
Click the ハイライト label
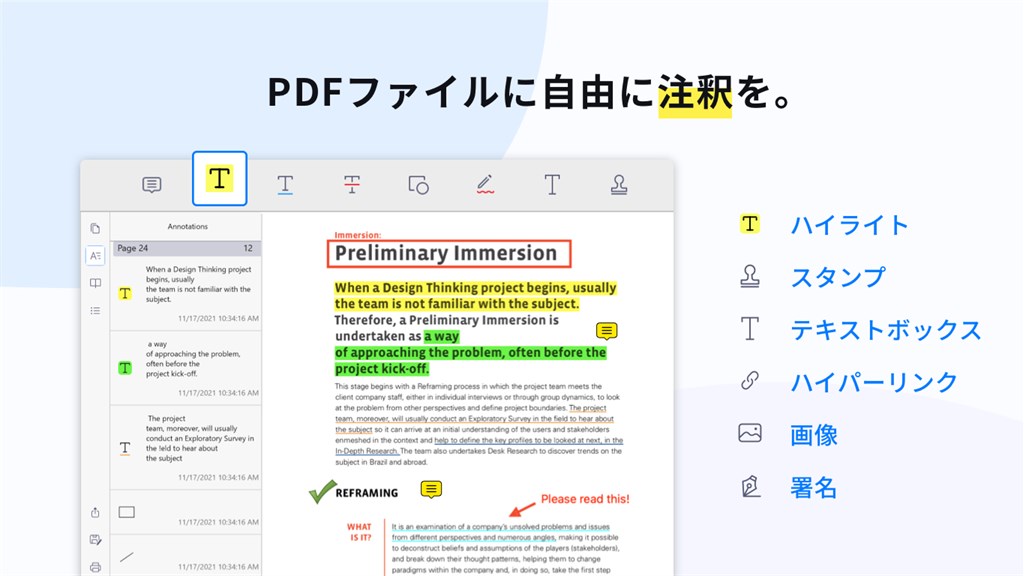[x=849, y=225]
